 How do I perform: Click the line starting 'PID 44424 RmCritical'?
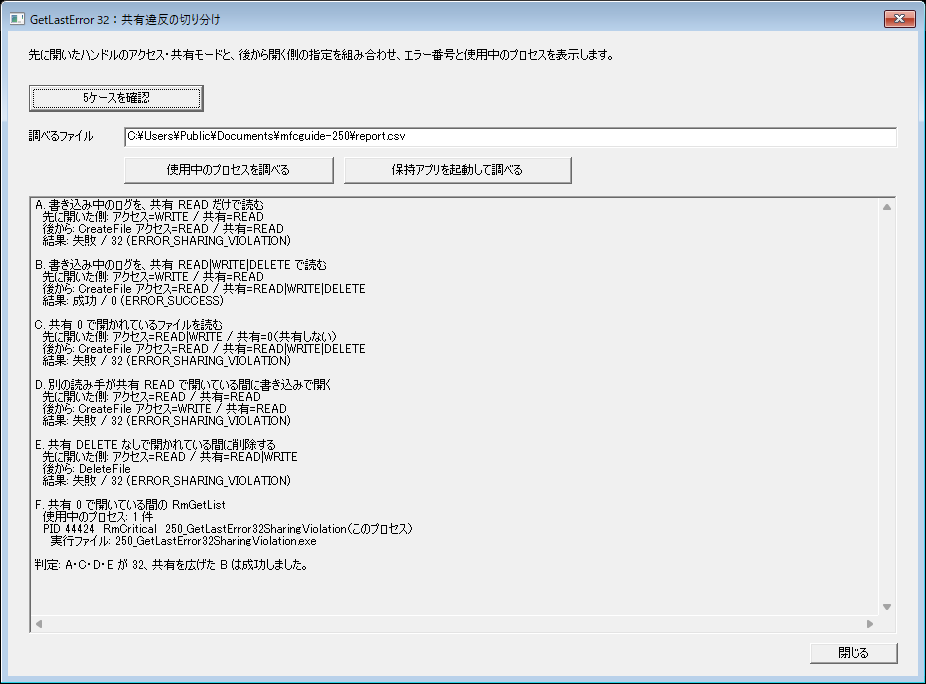click(x=227, y=529)
